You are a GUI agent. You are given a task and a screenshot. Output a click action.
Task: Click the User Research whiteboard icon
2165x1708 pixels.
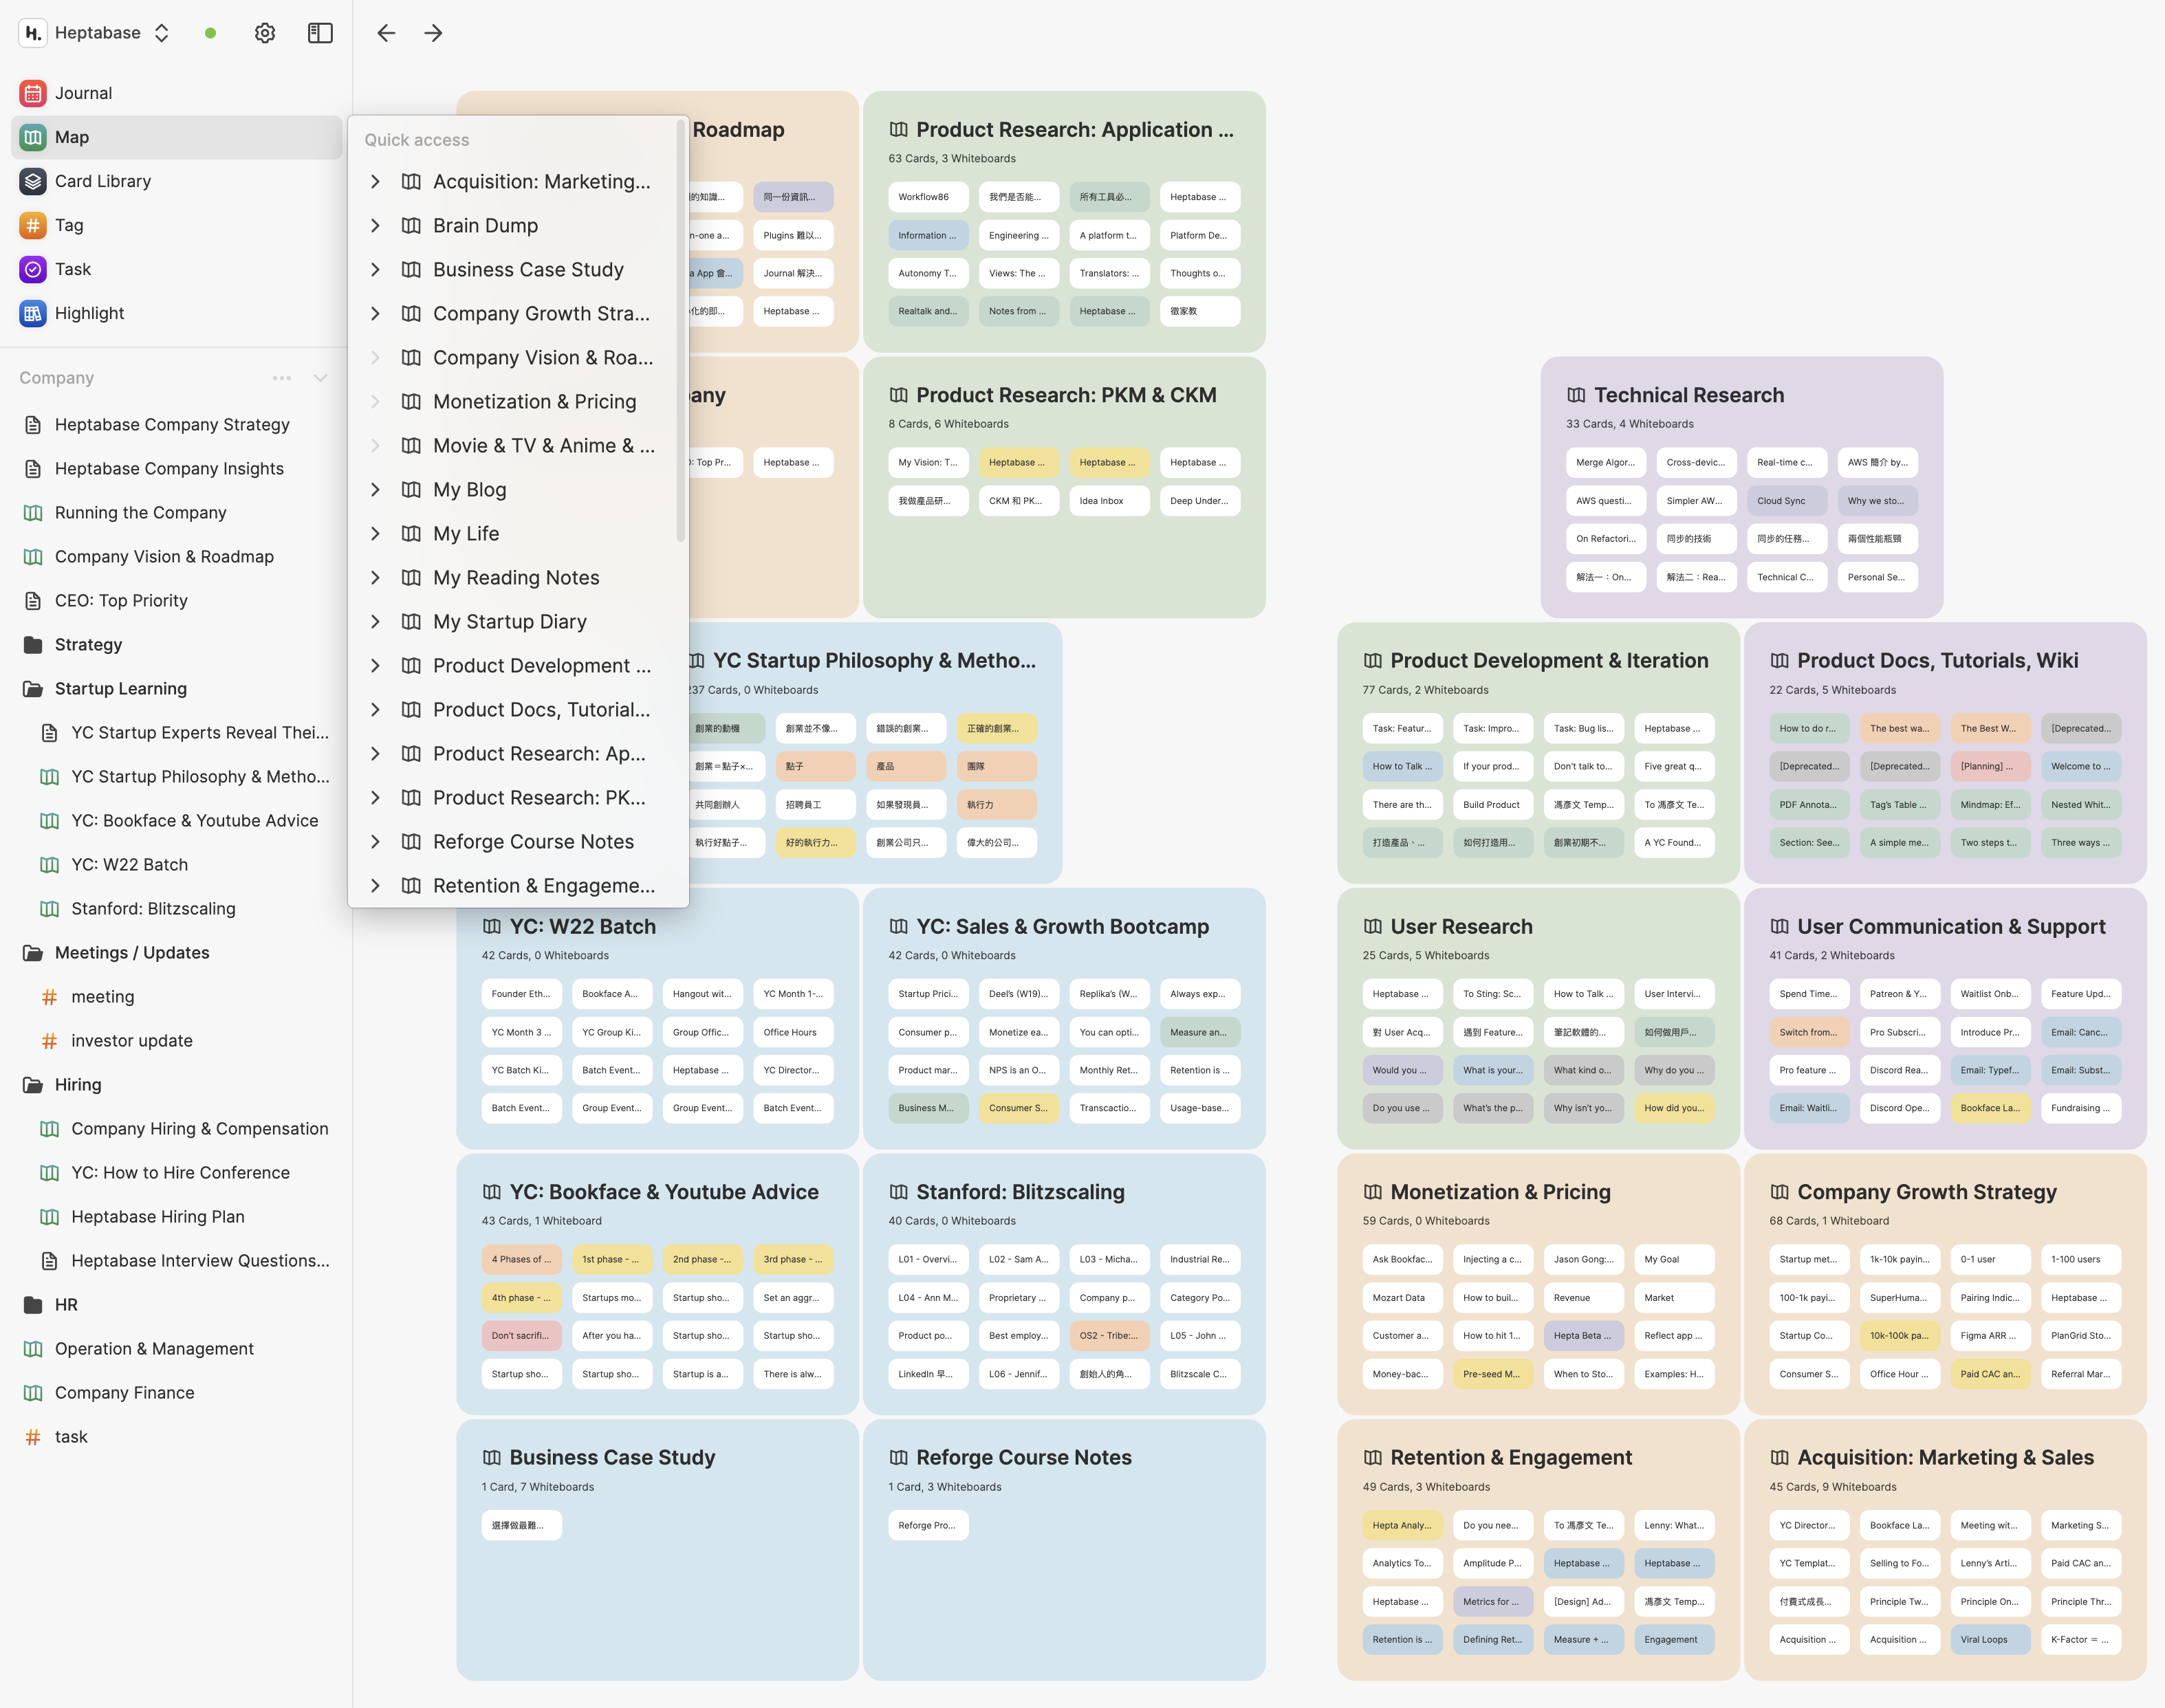(1373, 927)
